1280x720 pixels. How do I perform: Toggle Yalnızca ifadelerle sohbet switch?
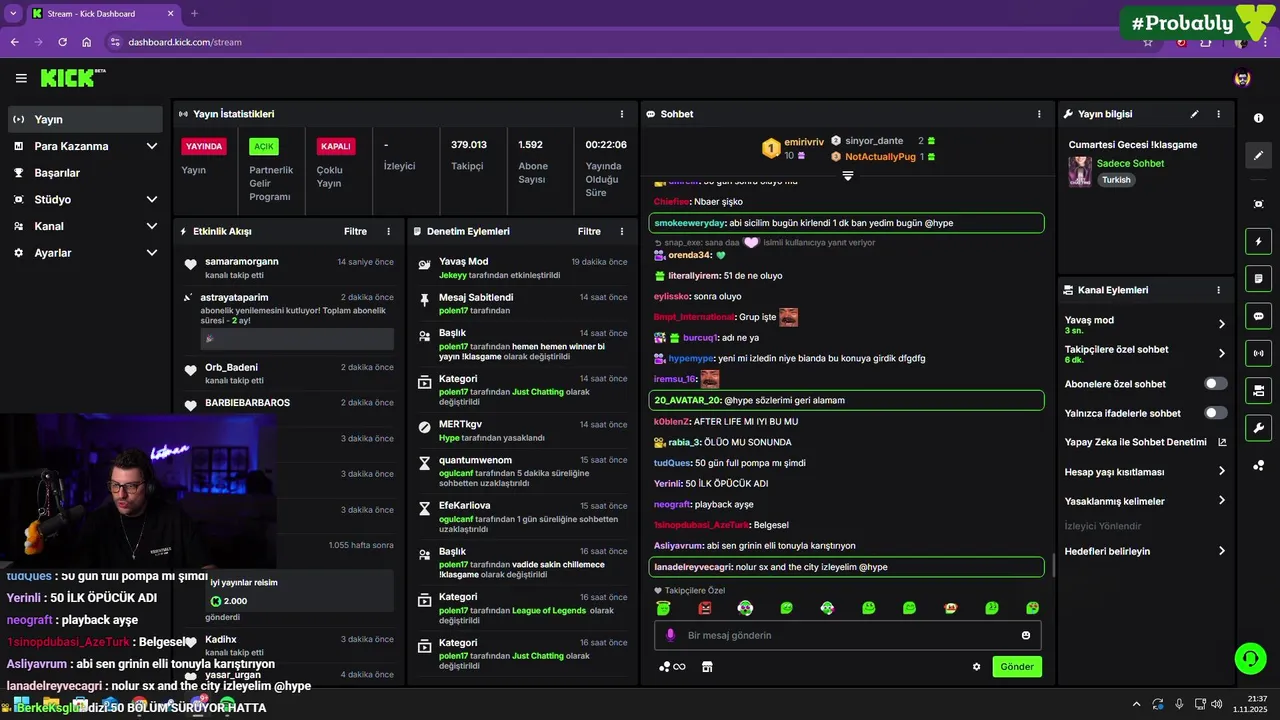1216,413
